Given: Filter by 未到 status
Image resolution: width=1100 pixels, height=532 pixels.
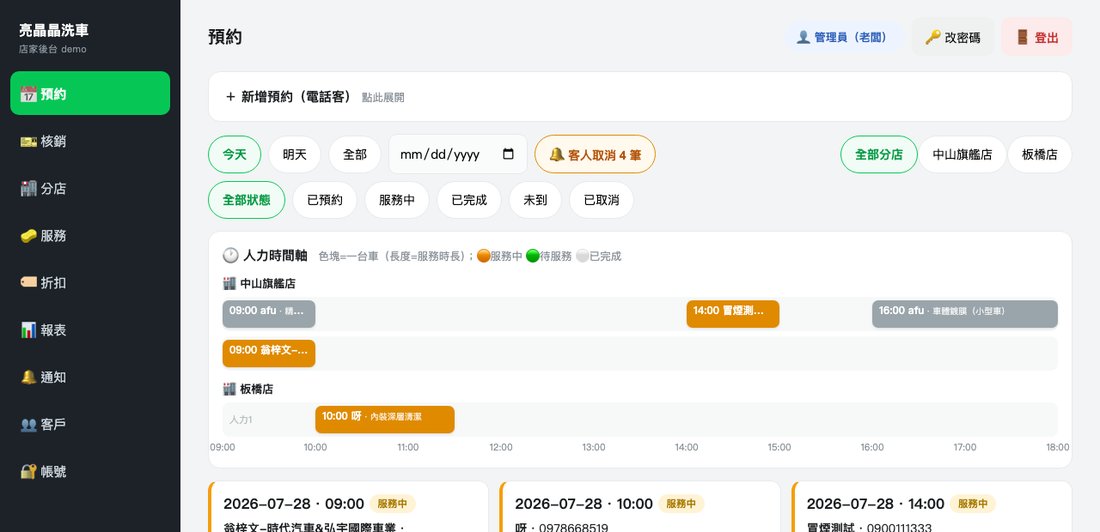Looking at the screenshot, I should coord(535,200).
